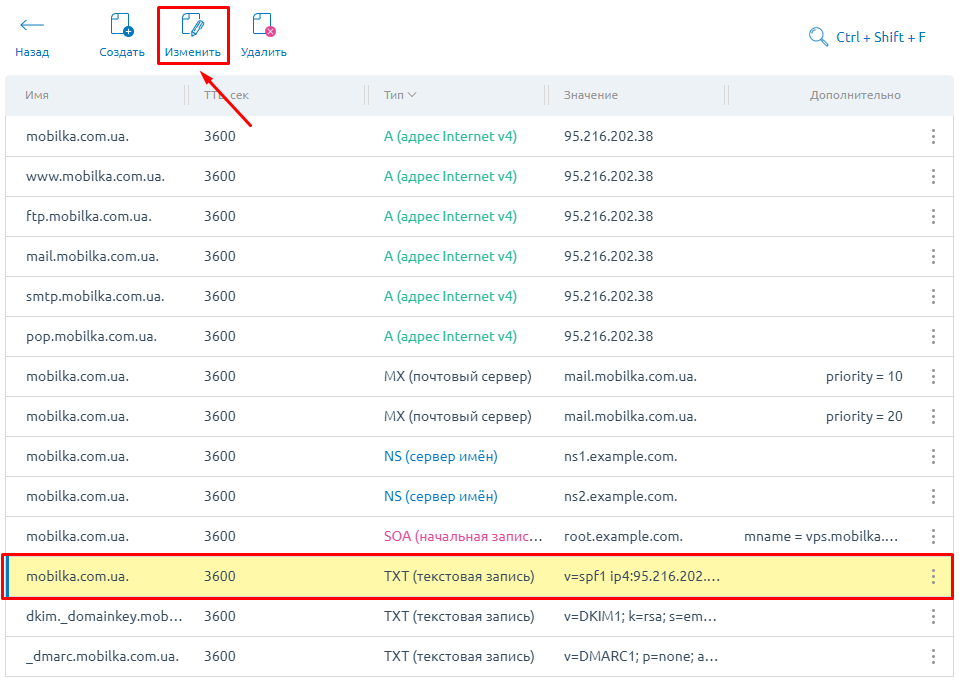Open kebab menu for _dmarc.mobilka.com.ua. row
Screen dimensions: 959x688
933,657
